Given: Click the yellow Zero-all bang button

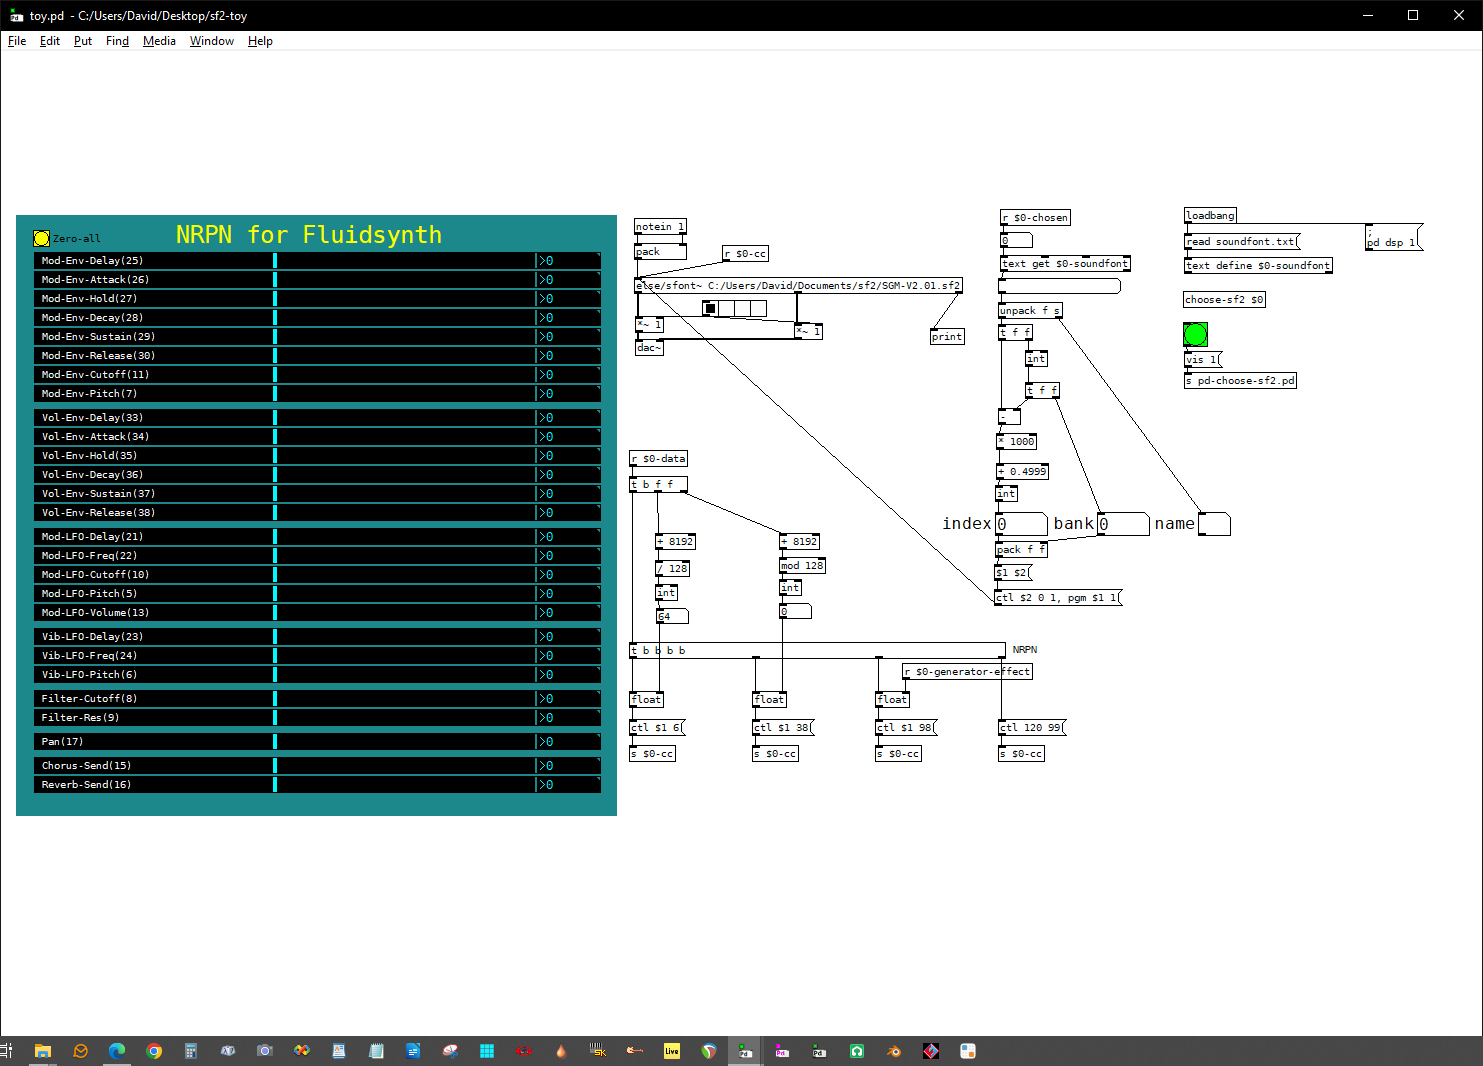Looking at the screenshot, I should 41,238.
